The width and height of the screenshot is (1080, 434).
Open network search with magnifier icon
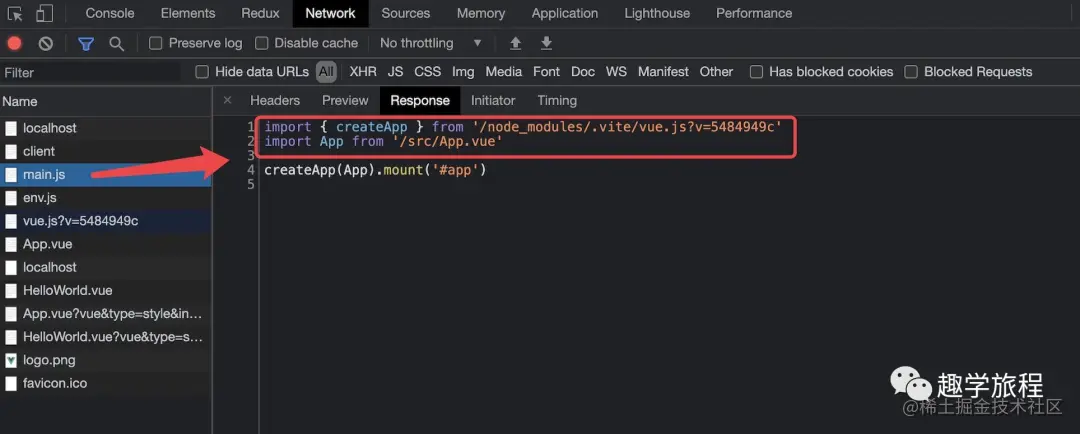coord(116,43)
